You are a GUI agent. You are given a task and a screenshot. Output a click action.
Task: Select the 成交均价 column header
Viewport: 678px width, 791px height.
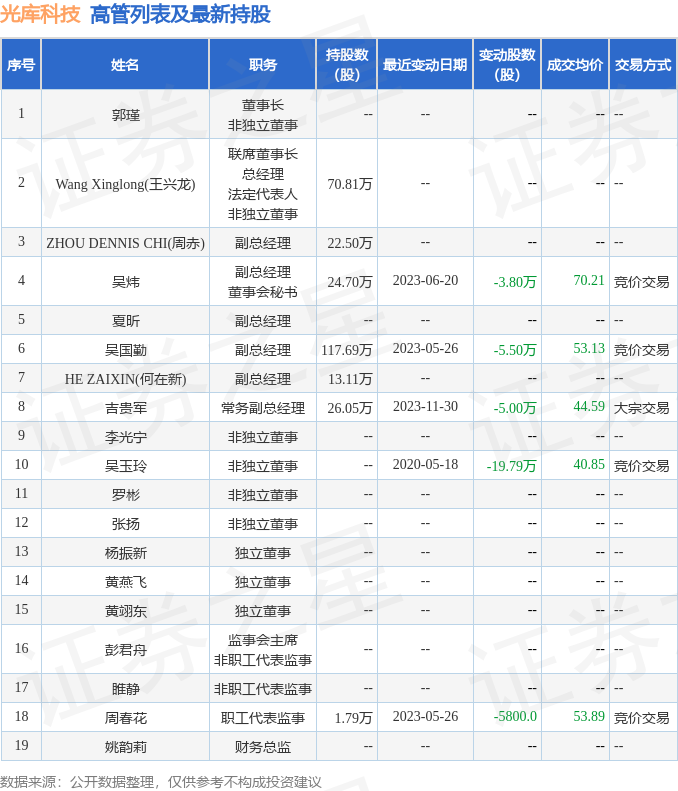(575, 65)
